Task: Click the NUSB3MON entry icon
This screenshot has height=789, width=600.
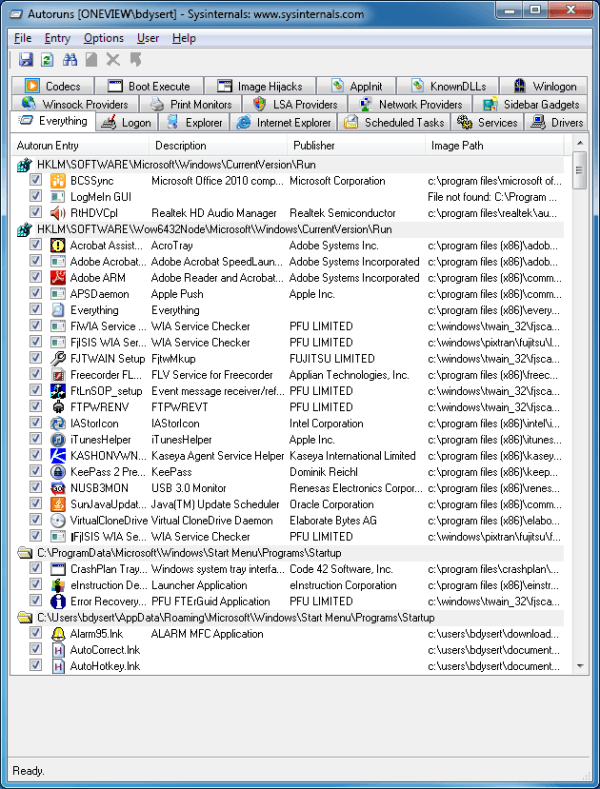Action: coord(58,488)
